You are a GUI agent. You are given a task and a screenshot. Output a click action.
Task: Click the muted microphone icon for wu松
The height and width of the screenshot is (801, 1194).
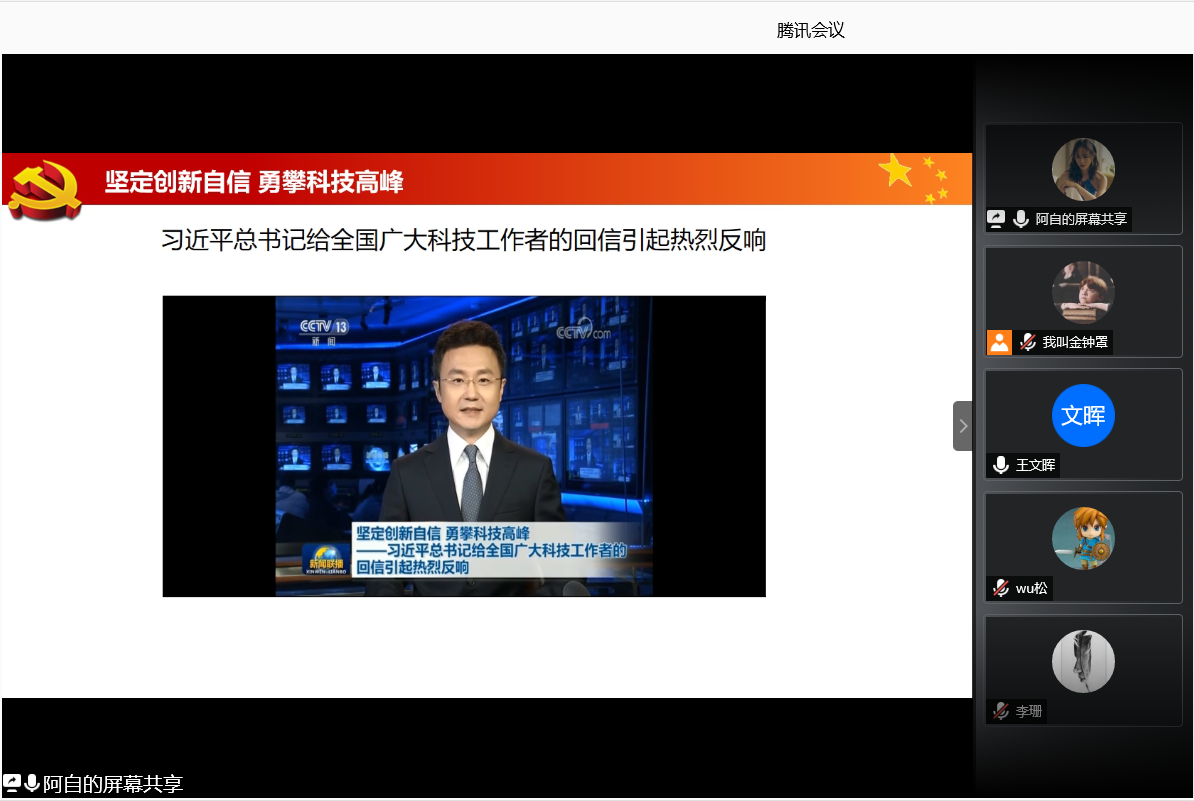(x=1001, y=588)
